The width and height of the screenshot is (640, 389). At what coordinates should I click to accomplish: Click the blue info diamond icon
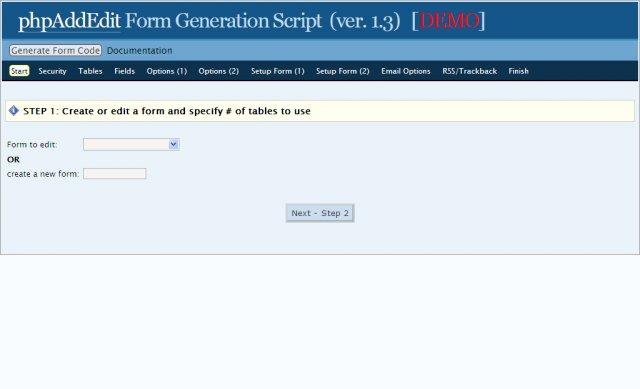pyautogui.click(x=13, y=111)
